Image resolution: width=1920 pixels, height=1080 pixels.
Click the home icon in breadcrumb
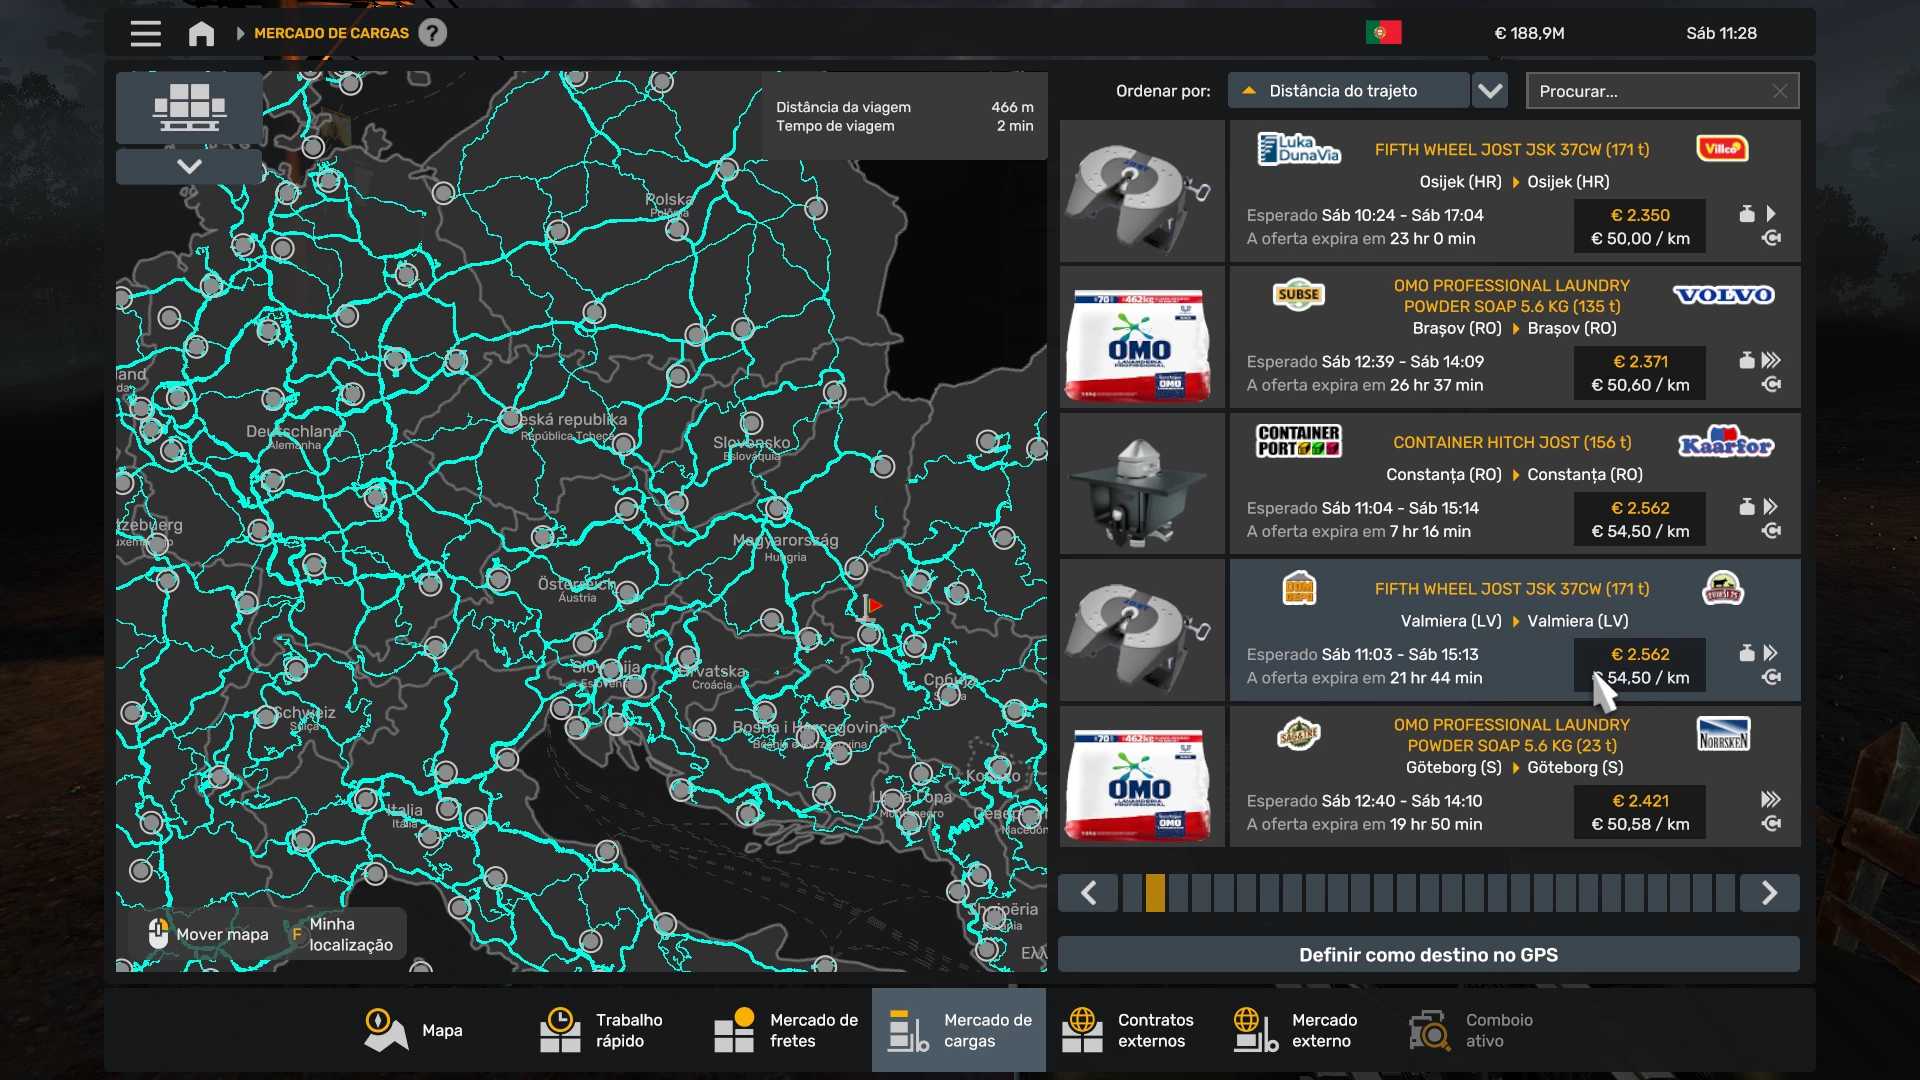pyautogui.click(x=201, y=33)
